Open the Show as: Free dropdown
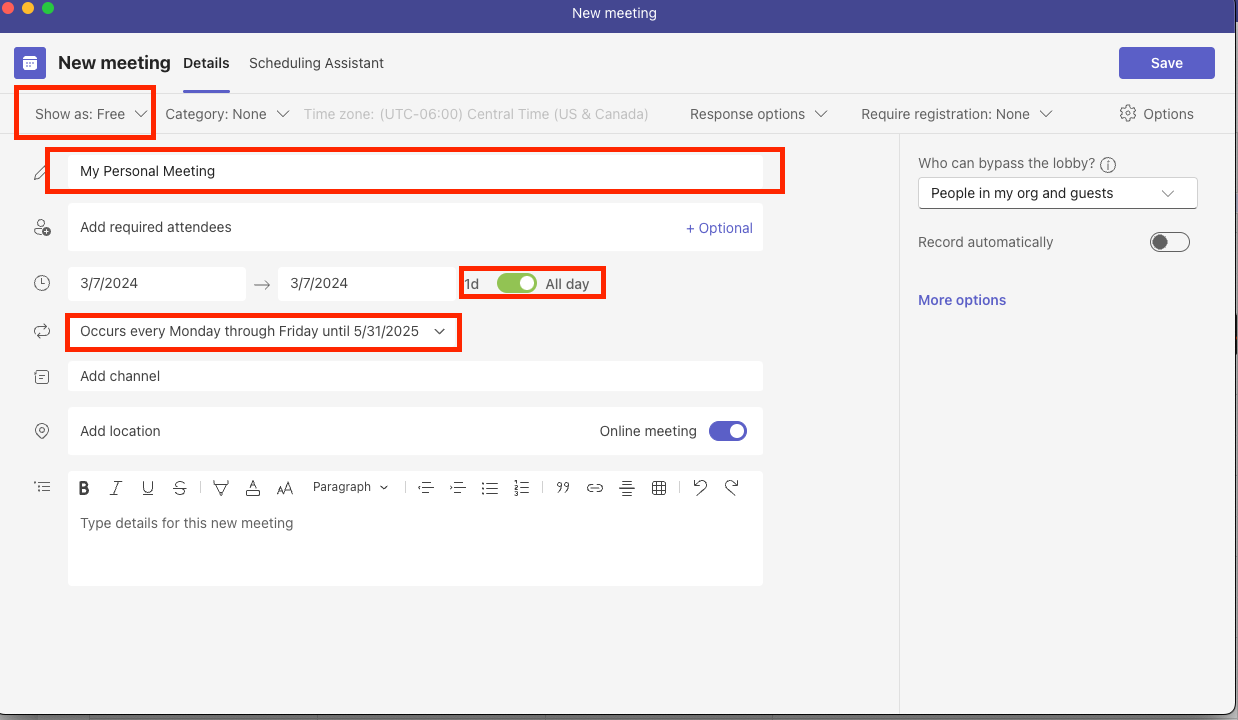The height and width of the screenshot is (720, 1238). coord(90,114)
